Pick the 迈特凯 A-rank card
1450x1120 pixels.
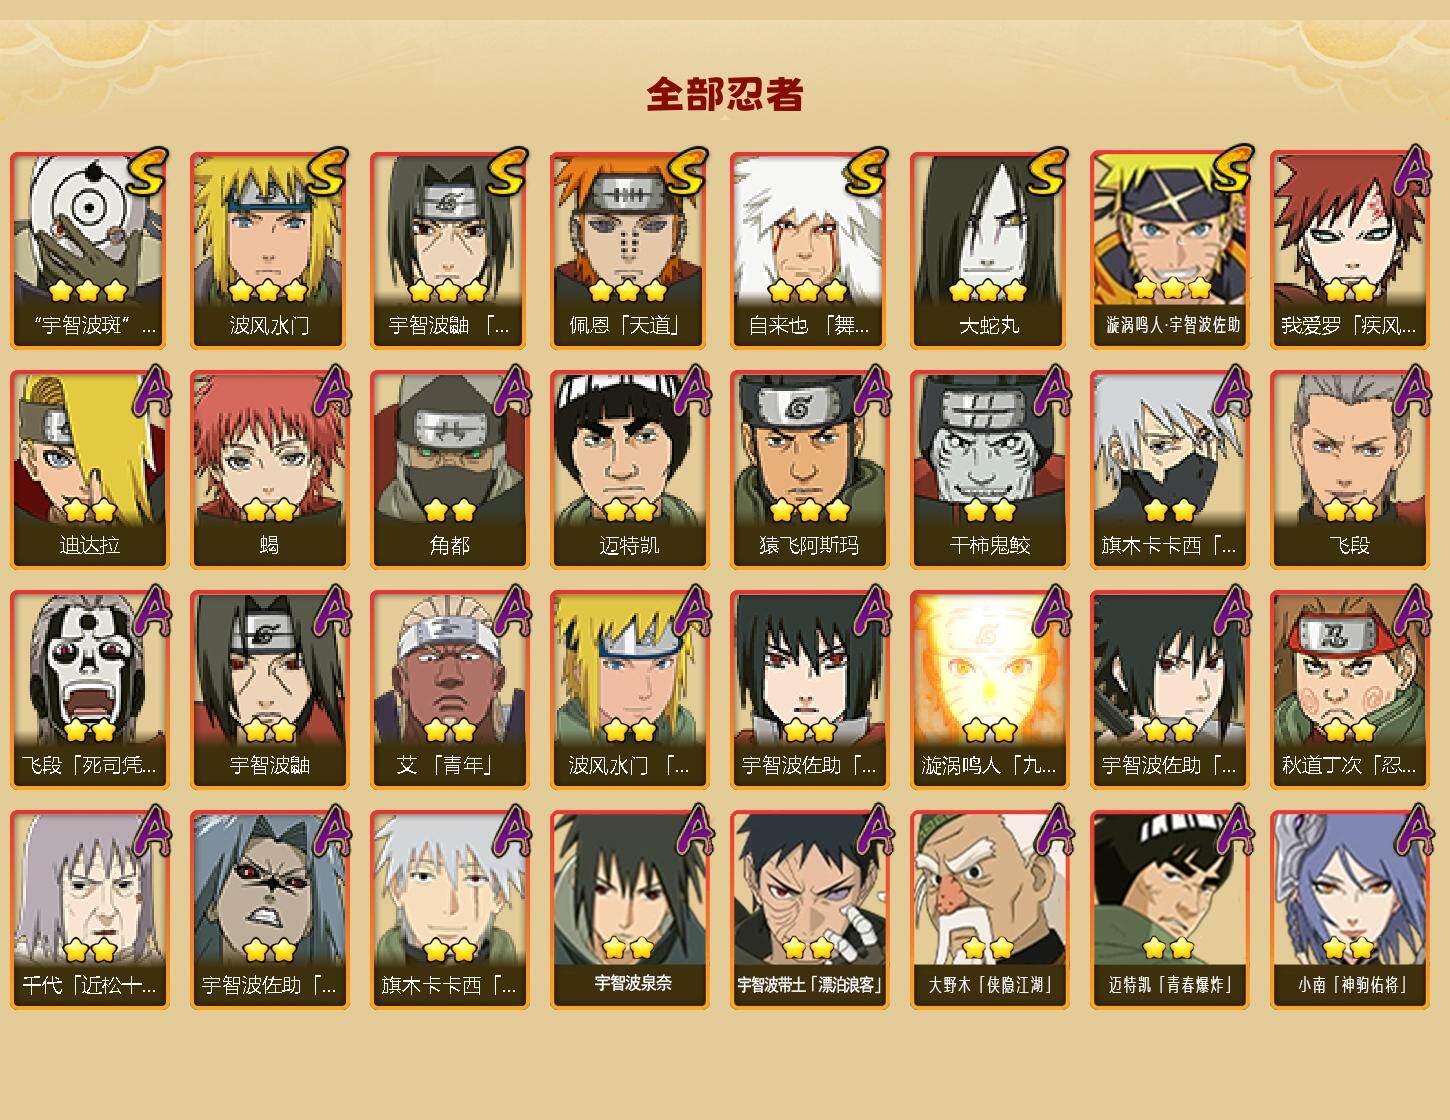(630, 470)
